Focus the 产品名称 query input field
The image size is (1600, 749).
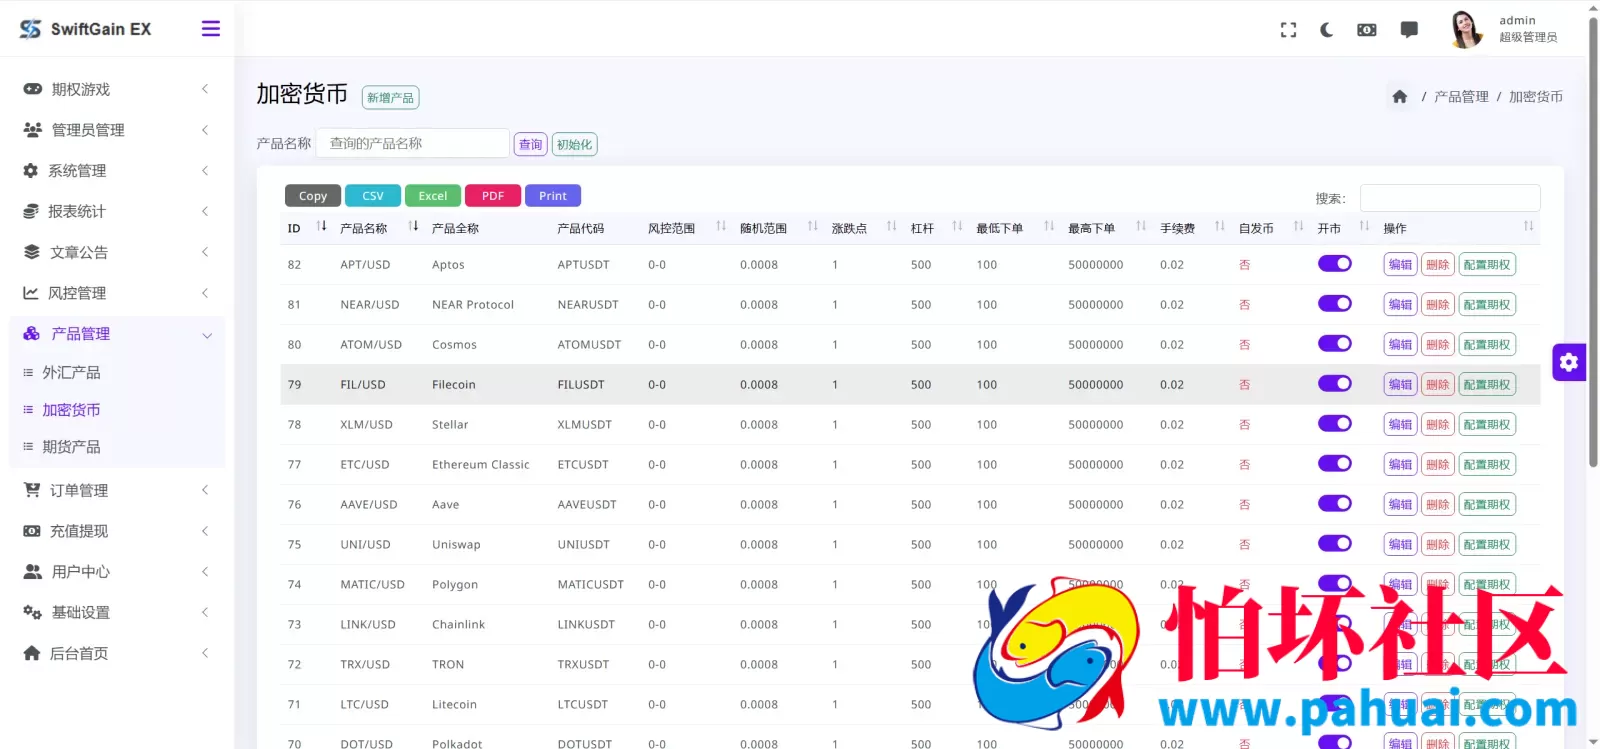point(413,143)
